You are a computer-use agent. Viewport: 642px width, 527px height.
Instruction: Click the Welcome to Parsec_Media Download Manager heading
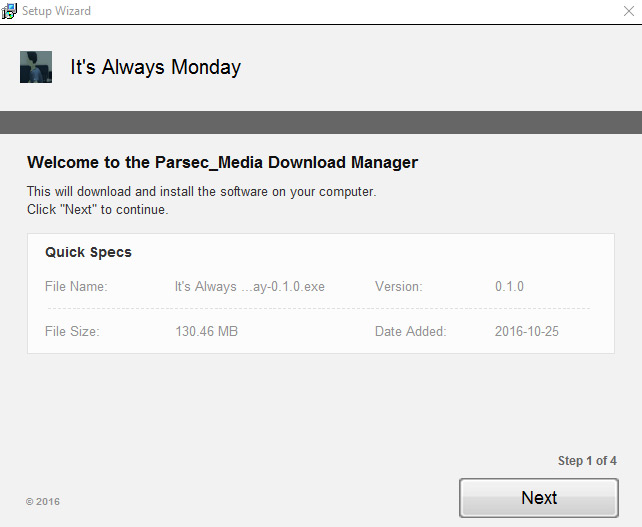click(222, 163)
